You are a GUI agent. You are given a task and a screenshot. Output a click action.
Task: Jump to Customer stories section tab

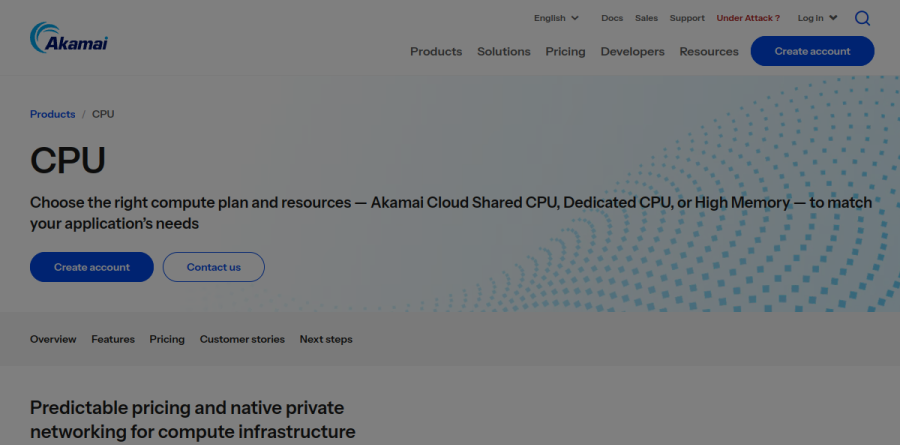pyautogui.click(x=242, y=339)
